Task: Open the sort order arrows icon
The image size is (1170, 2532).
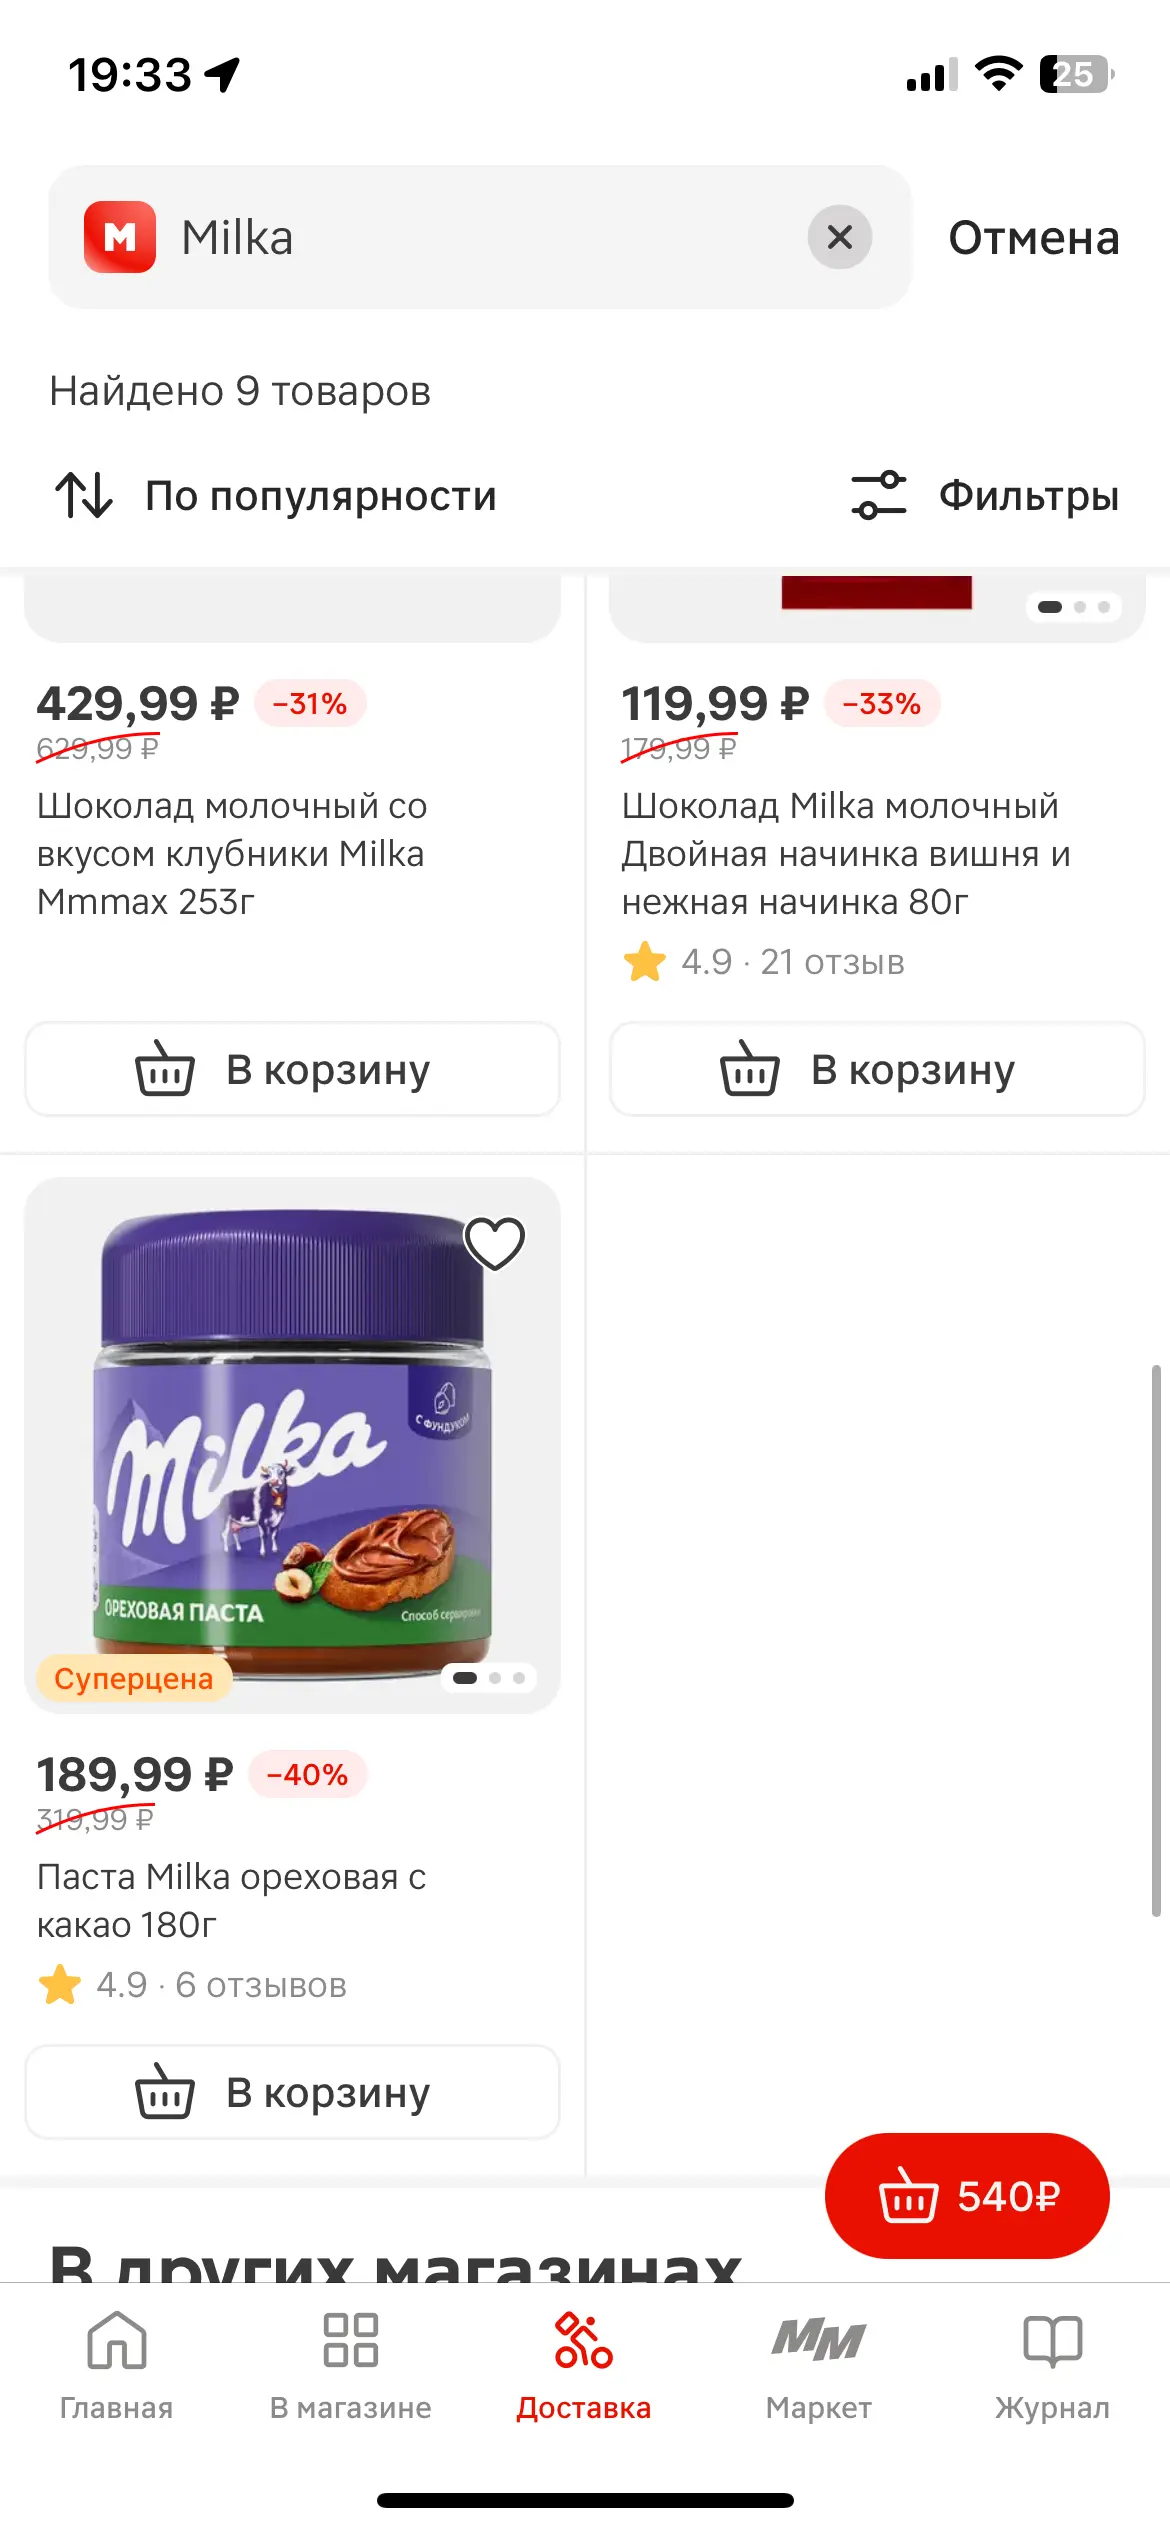Action: point(84,495)
